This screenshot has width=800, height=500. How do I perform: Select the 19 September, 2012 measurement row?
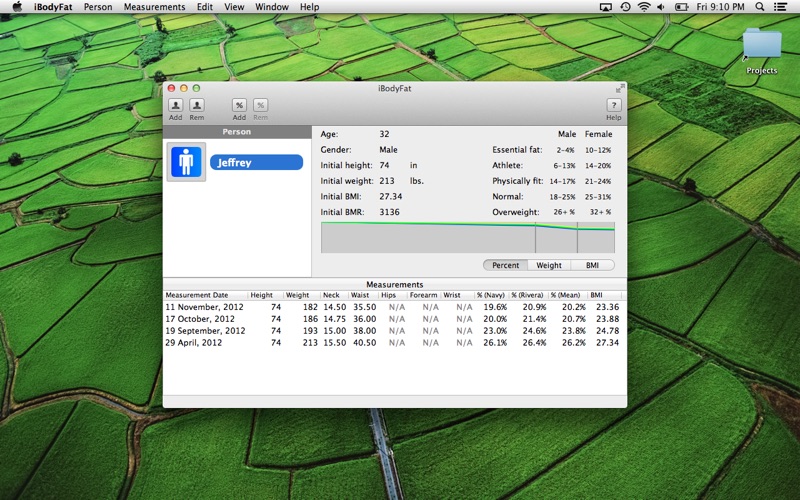(394, 331)
